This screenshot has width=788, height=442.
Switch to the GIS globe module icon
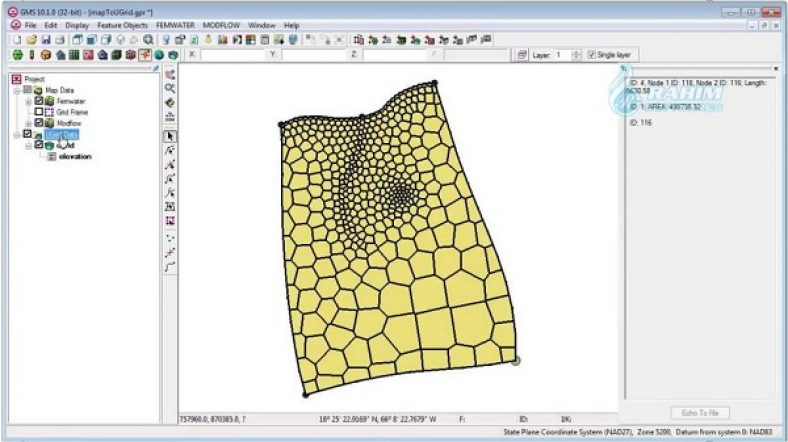[x=159, y=55]
